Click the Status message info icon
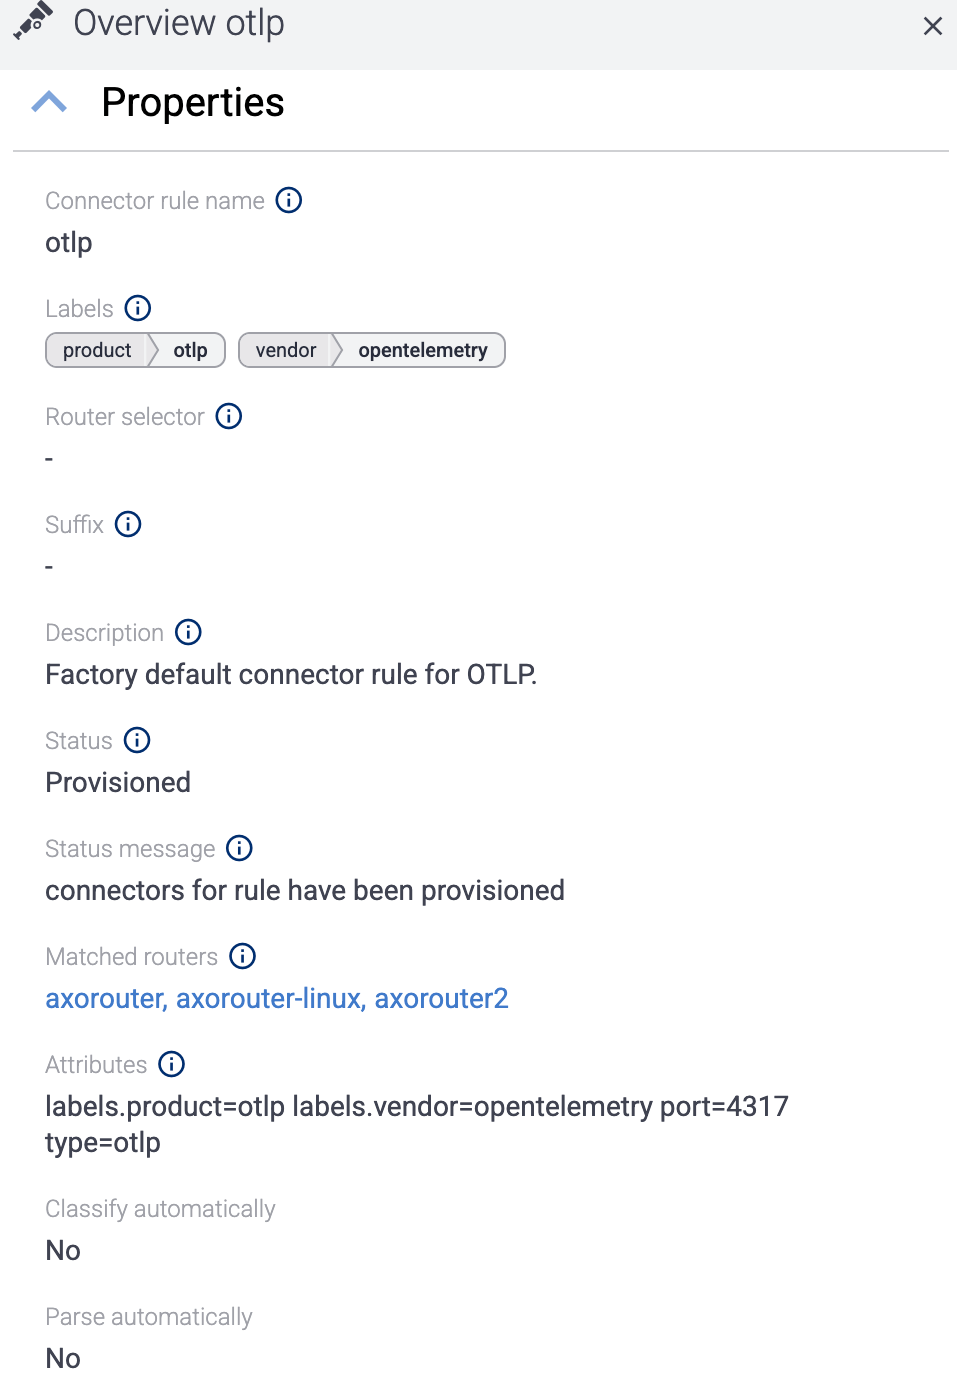Image resolution: width=957 pixels, height=1378 pixels. [239, 848]
